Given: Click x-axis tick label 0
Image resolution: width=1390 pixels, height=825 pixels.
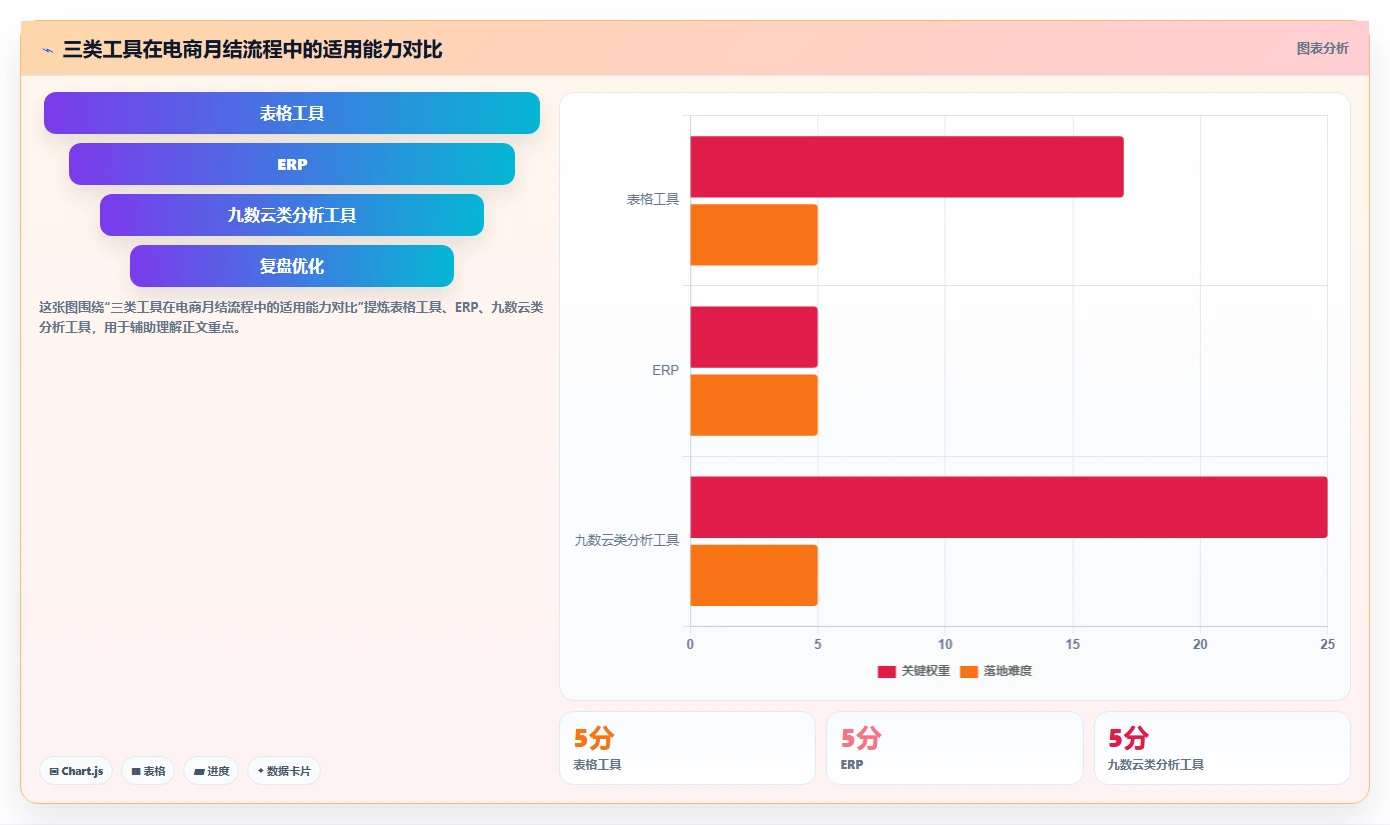Looking at the screenshot, I should point(690,645).
